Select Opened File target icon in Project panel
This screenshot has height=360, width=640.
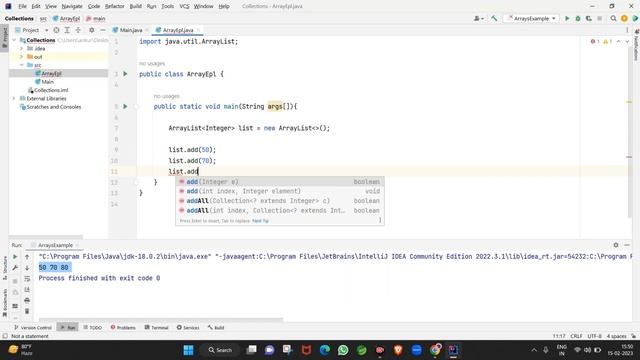coord(56,30)
